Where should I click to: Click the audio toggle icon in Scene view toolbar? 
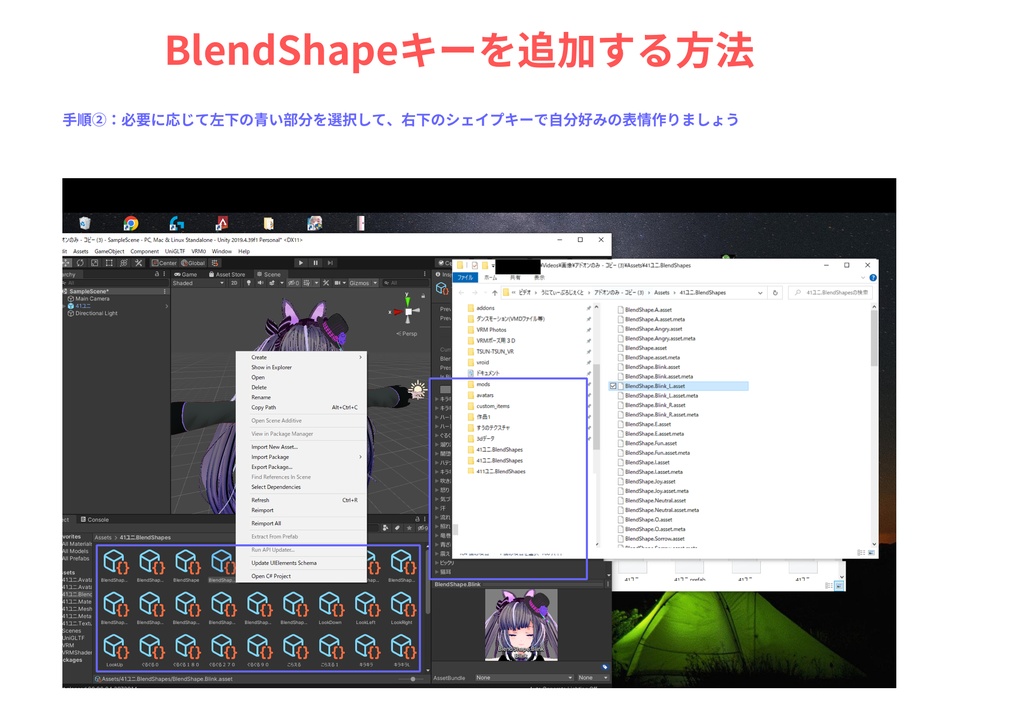pos(261,281)
